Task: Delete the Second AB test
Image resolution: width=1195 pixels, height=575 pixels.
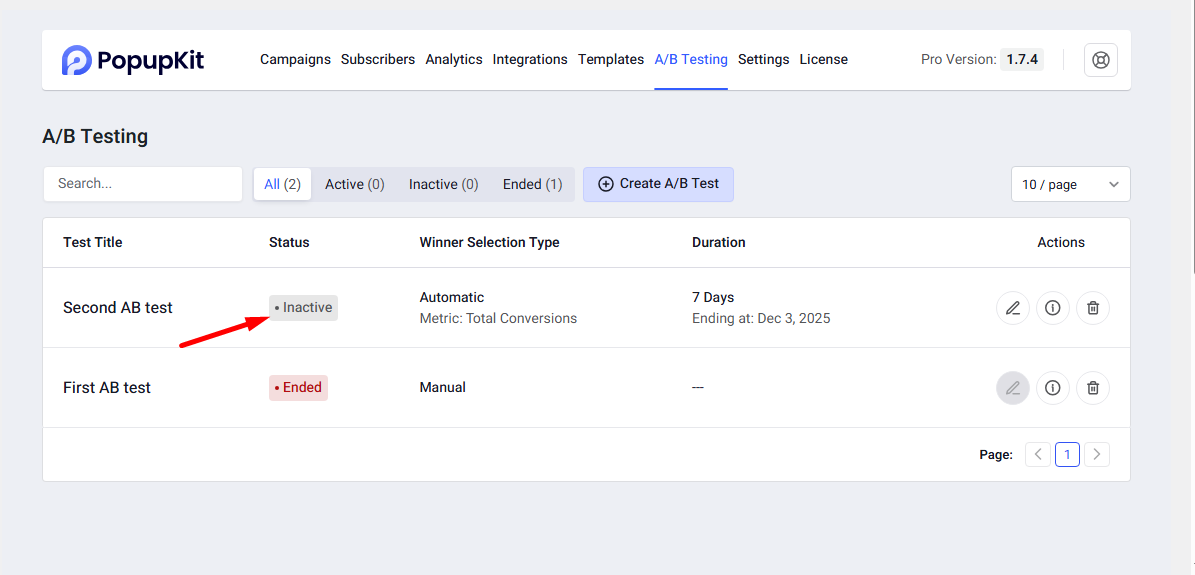Action: tap(1093, 308)
